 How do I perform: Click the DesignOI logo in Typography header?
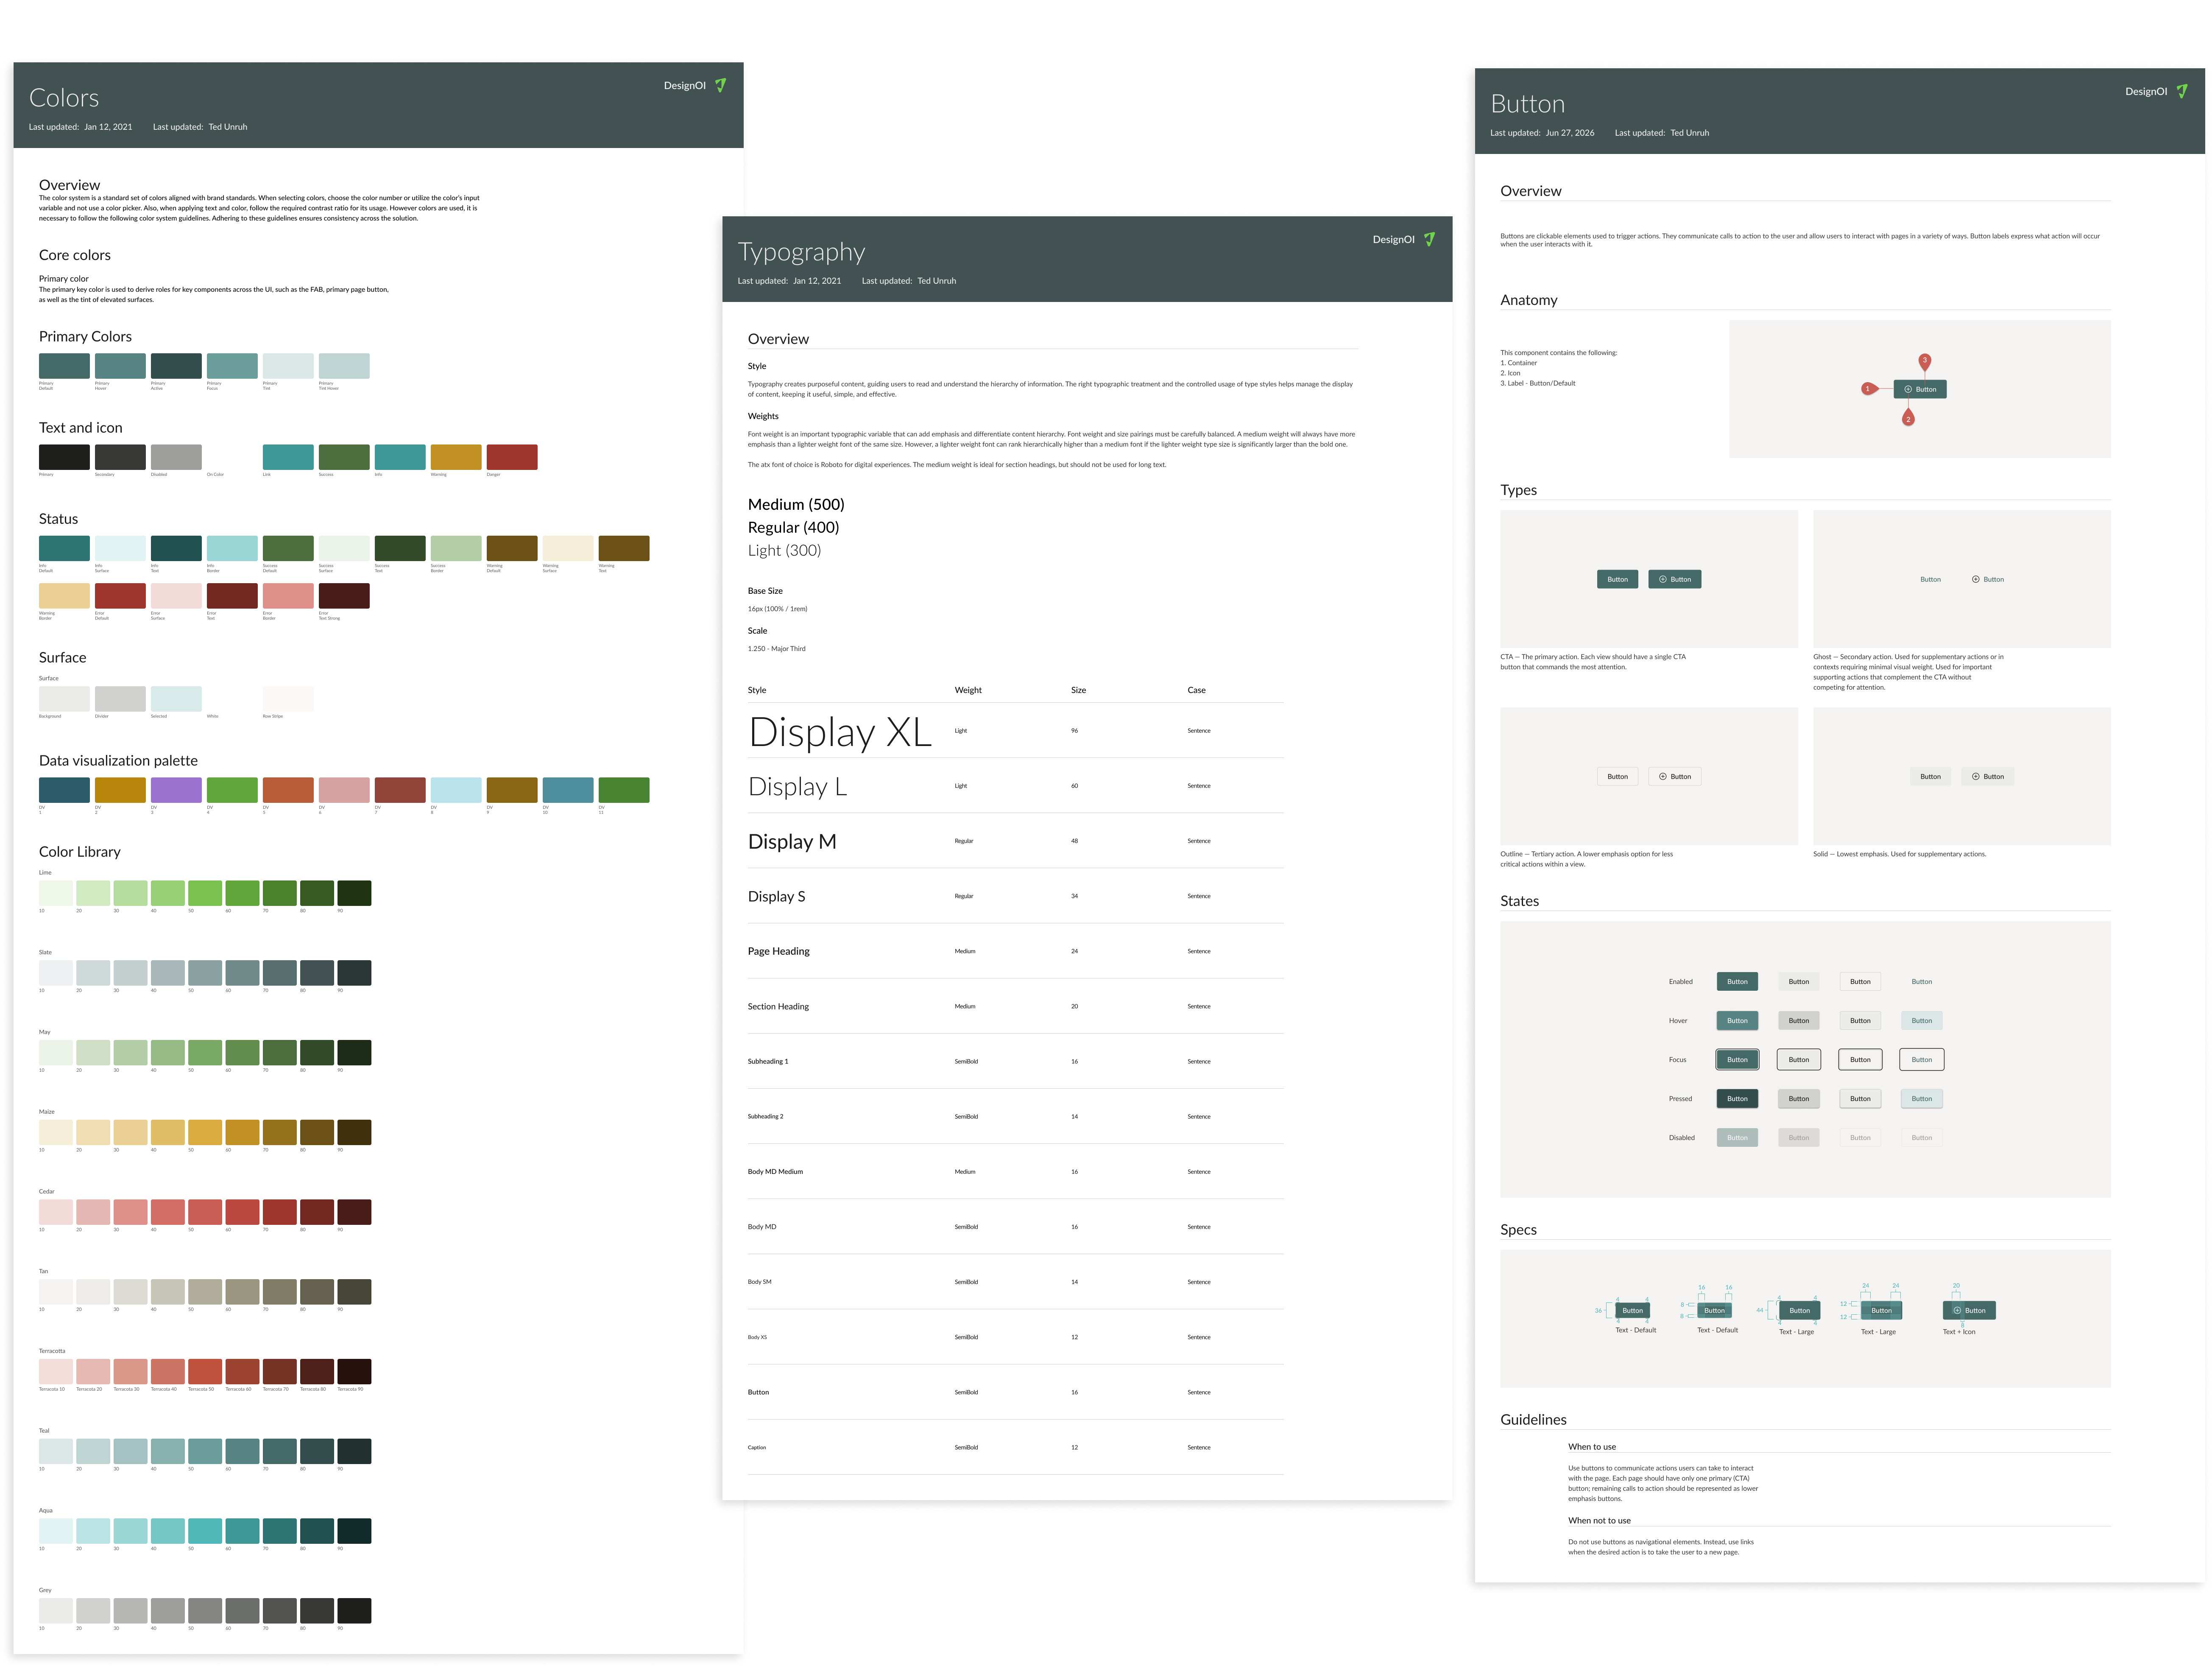coord(1404,239)
